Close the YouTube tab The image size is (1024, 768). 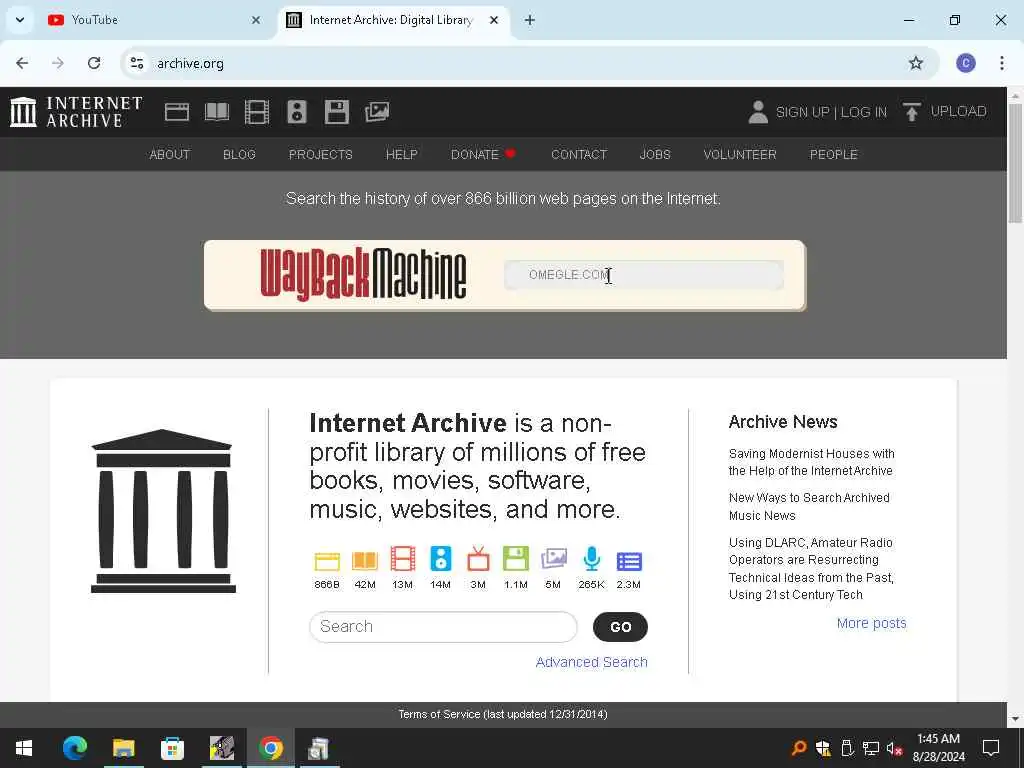pyautogui.click(x=256, y=20)
